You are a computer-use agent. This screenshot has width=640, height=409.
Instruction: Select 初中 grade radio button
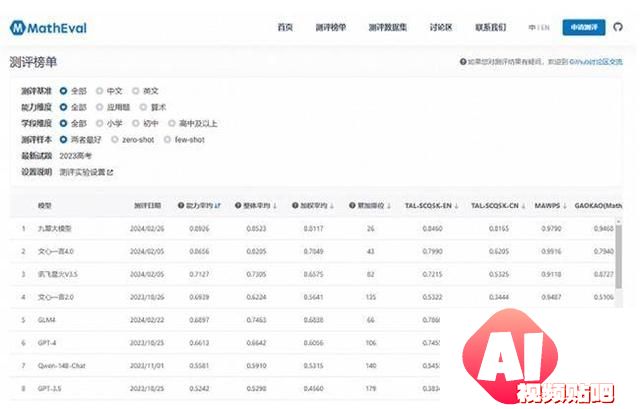[x=136, y=123]
